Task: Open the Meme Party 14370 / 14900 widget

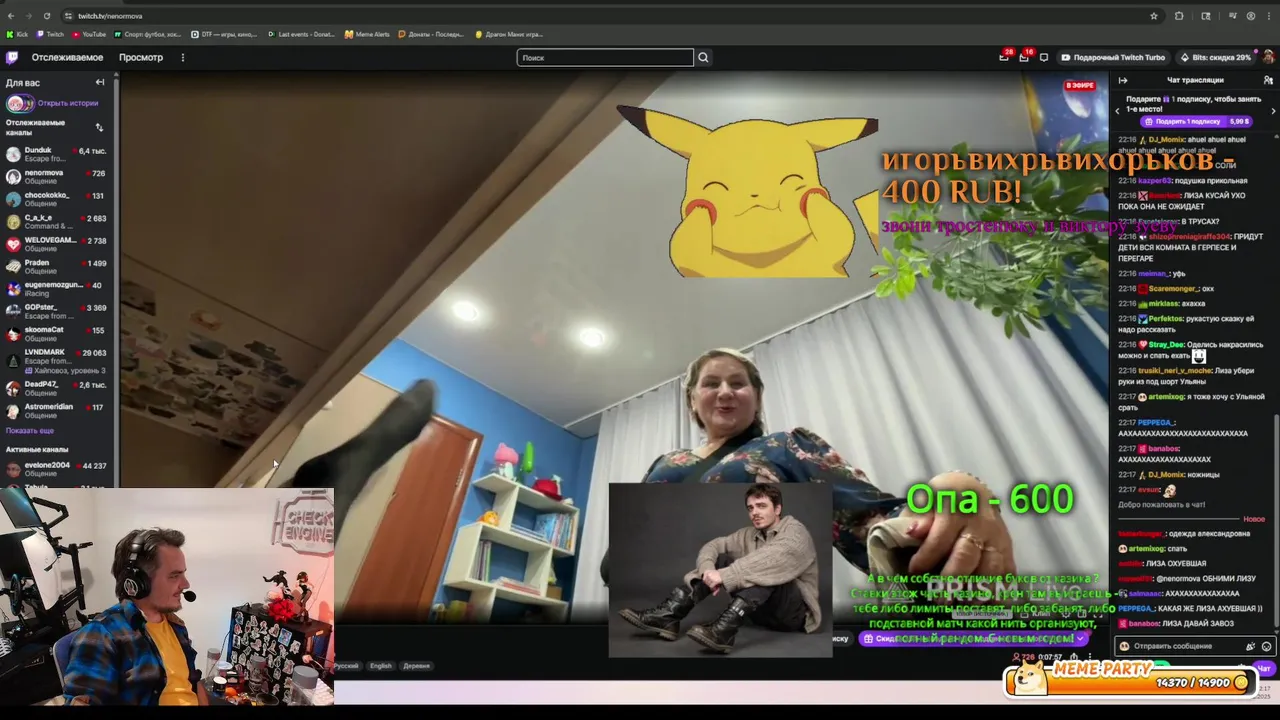Action: click(x=1131, y=680)
